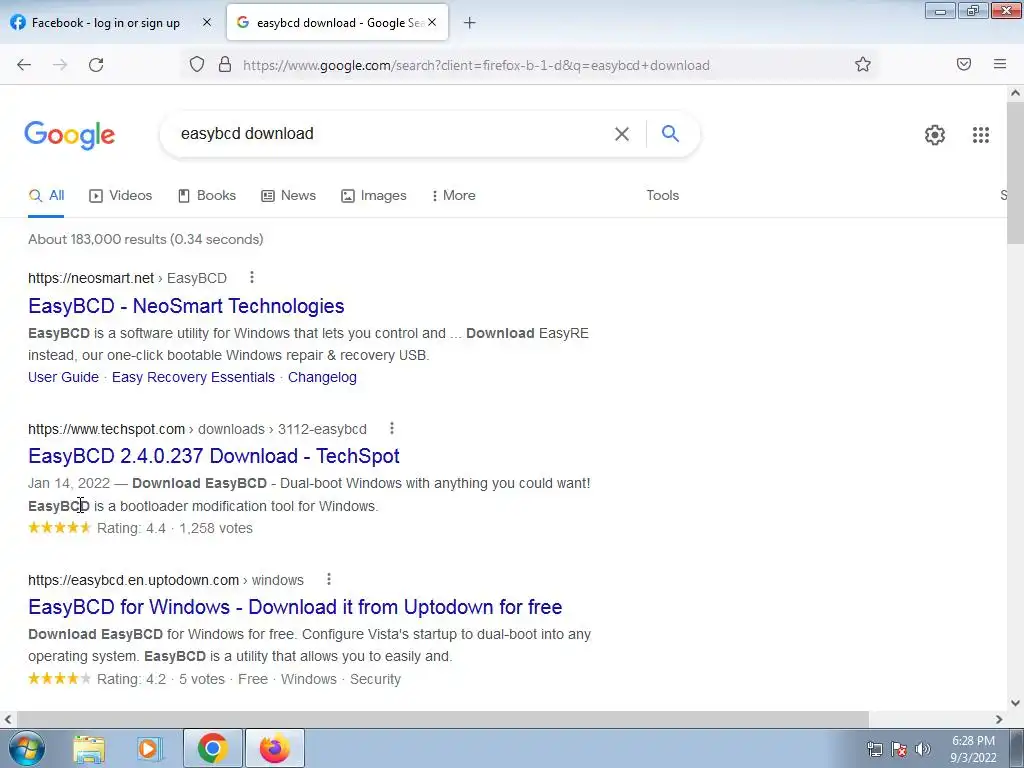Go back to the previous page
The height and width of the screenshot is (768, 1024).
24,65
